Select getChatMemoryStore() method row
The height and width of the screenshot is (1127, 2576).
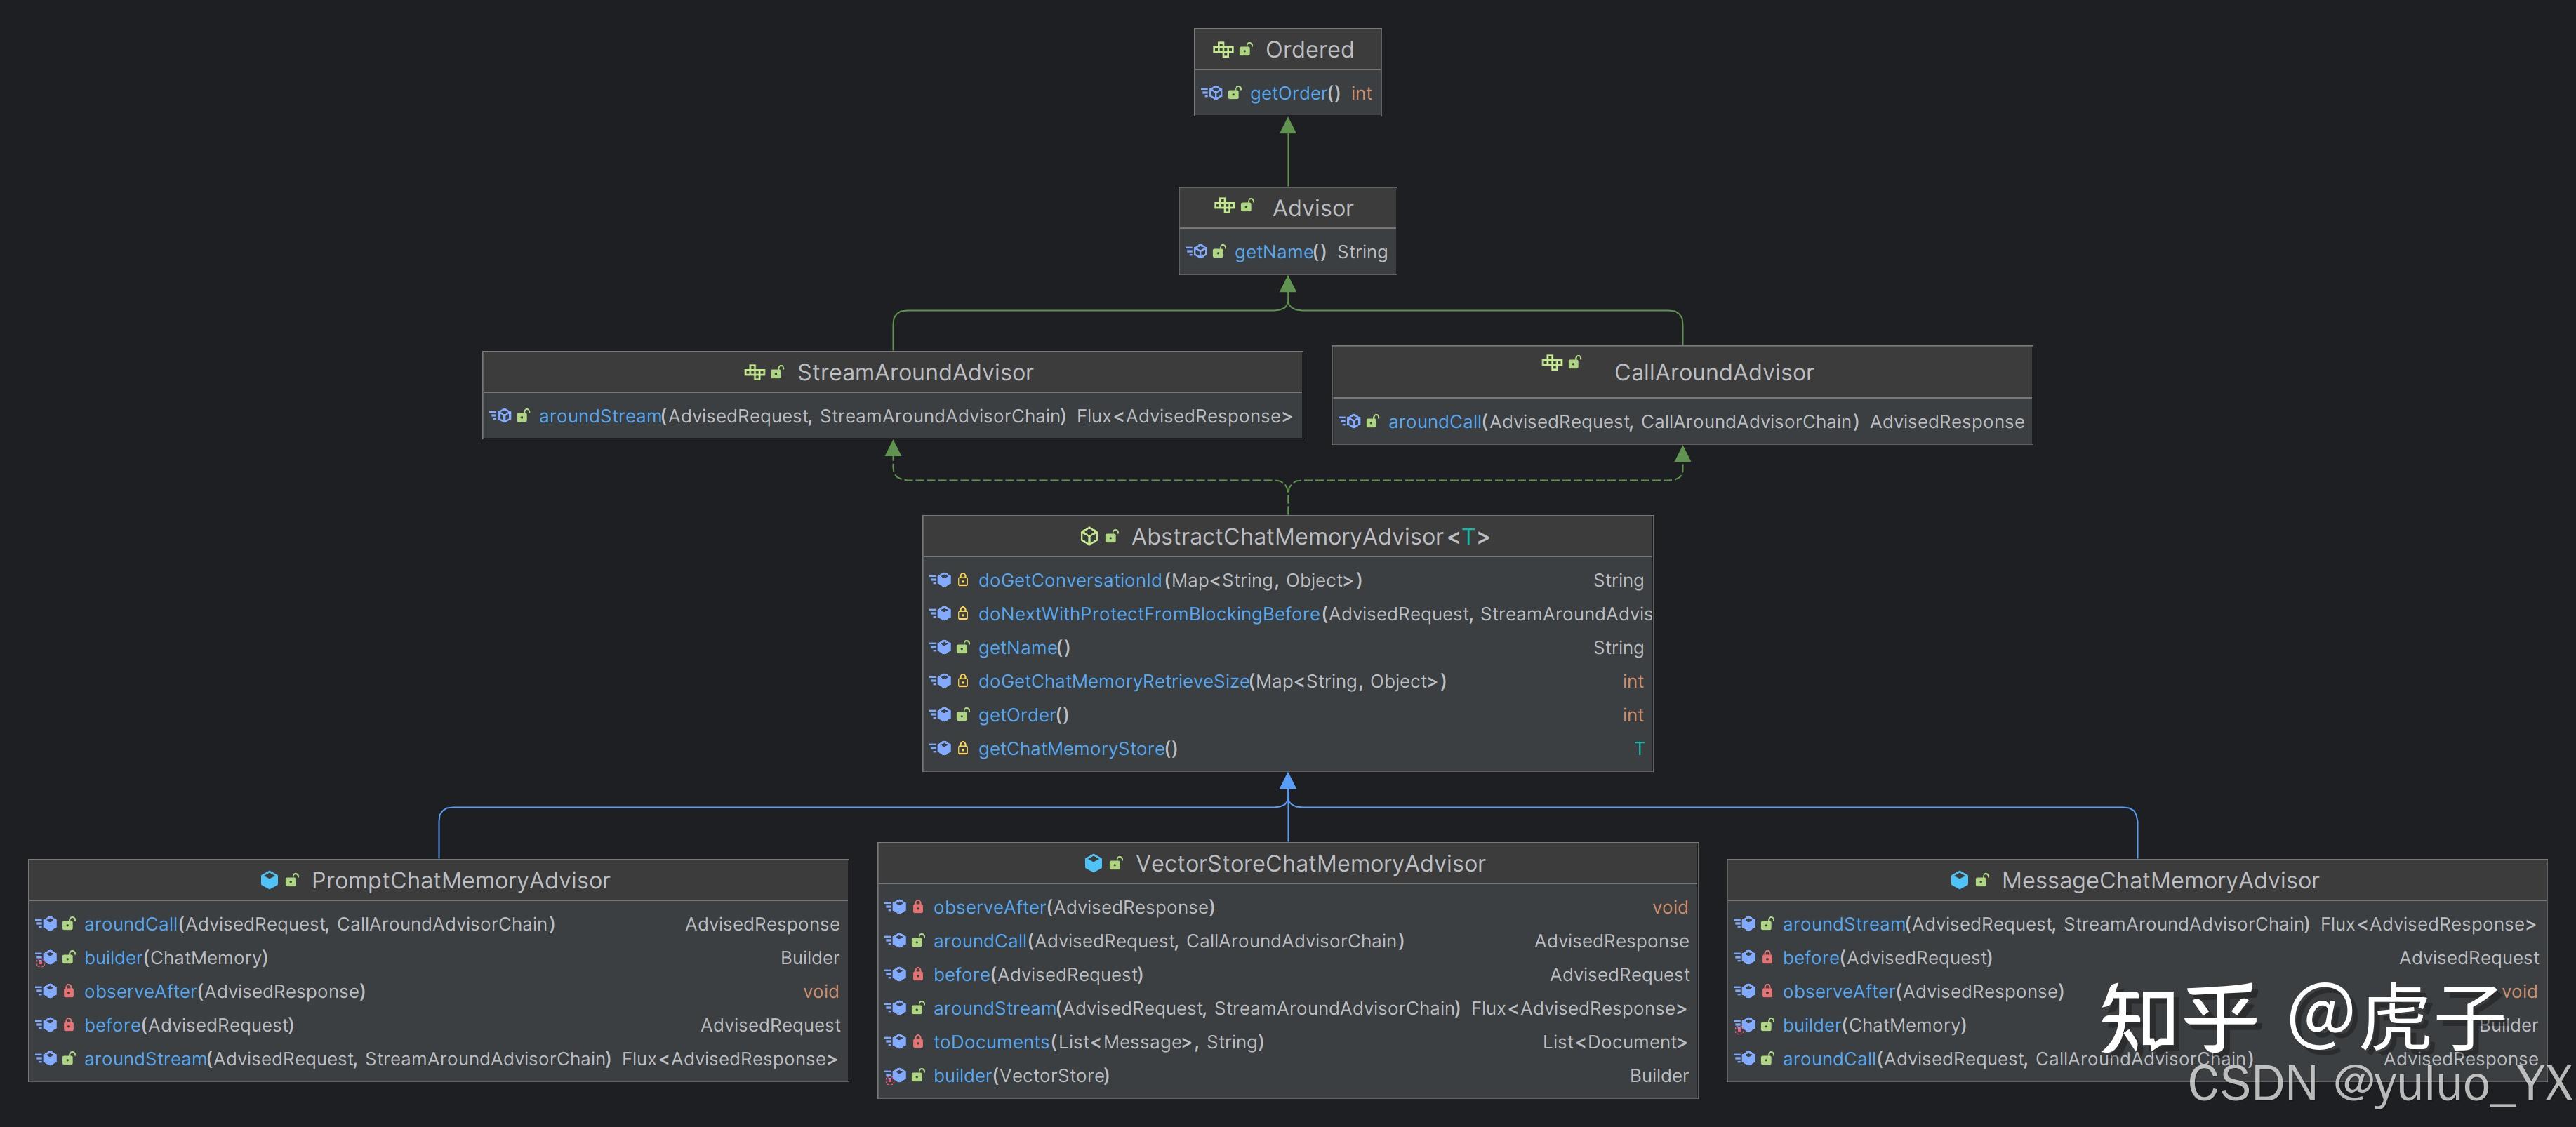click(x=1077, y=748)
